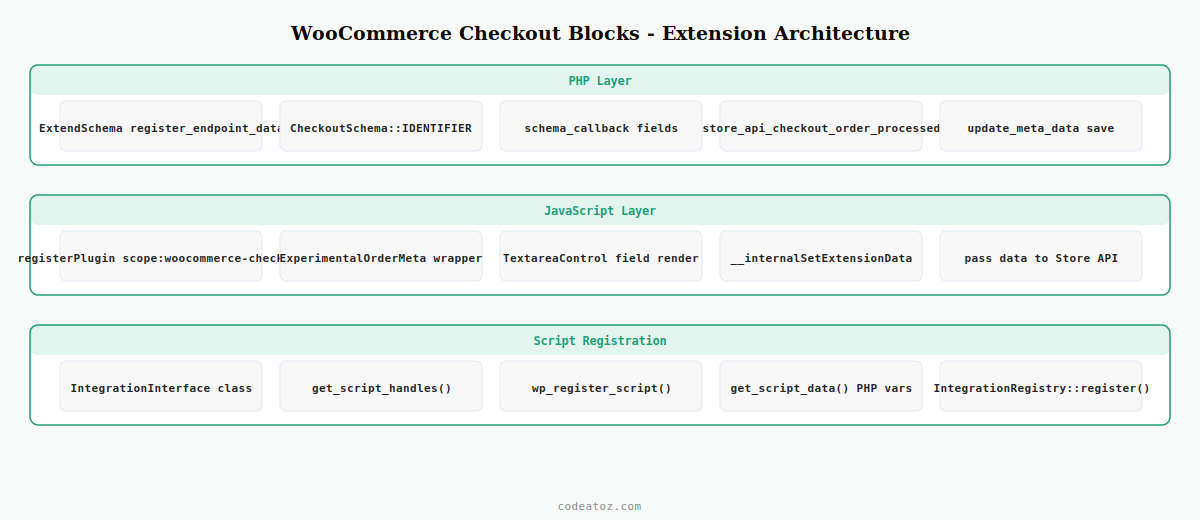
Task: Select the PHP Layer header
Action: [x=600, y=81]
